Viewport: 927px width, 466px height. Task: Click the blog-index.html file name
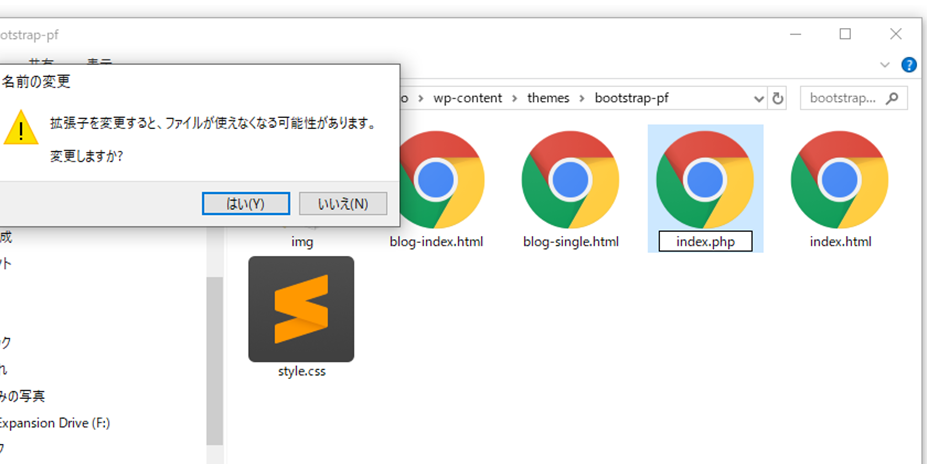(x=436, y=242)
